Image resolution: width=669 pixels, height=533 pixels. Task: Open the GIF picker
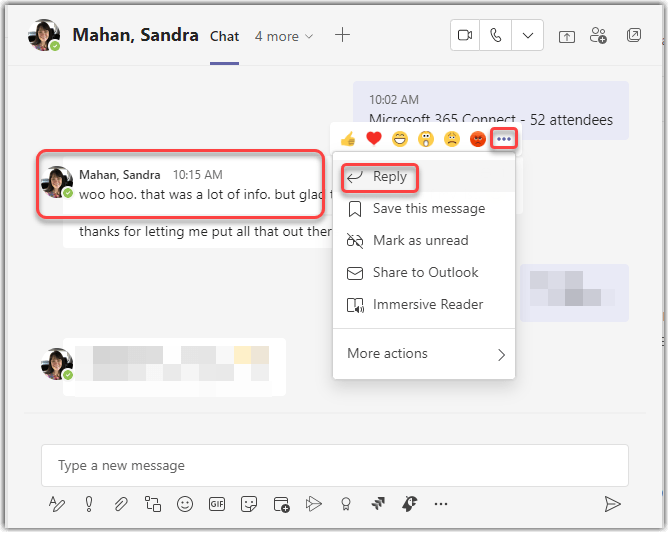click(217, 504)
